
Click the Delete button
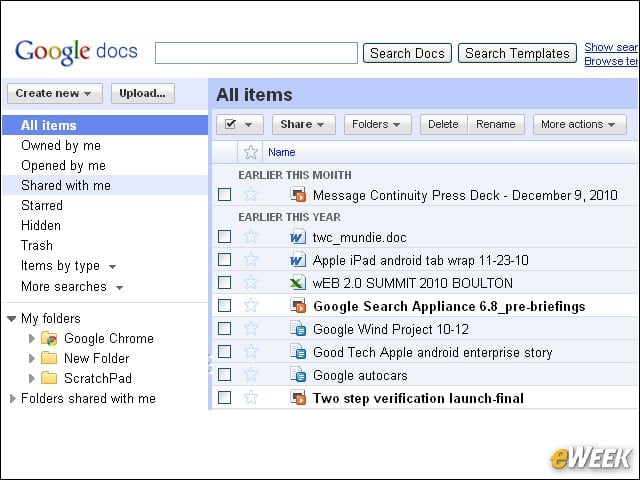click(443, 124)
